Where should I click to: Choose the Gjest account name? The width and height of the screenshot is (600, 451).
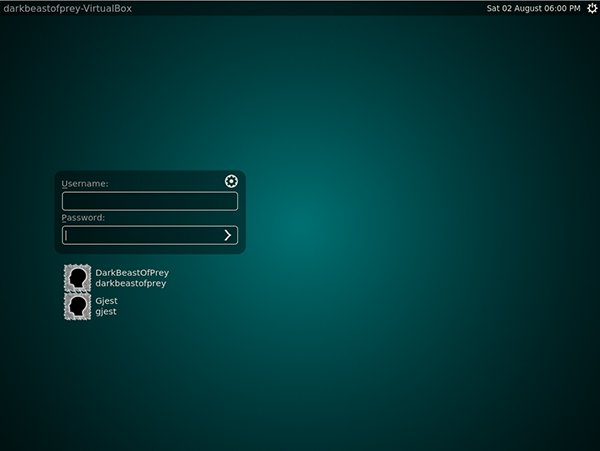pos(106,301)
